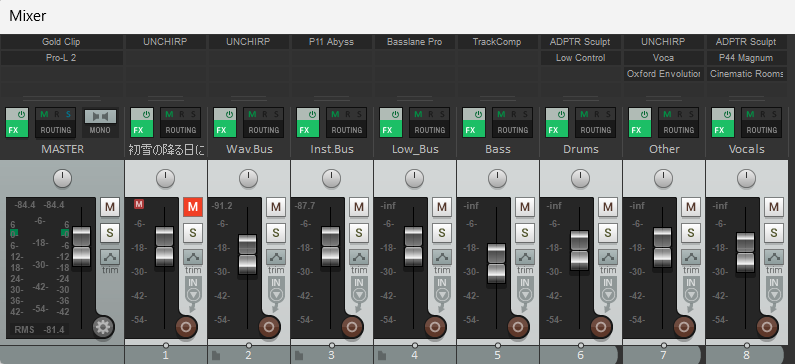Open envelope button on Drums track

[608, 257]
